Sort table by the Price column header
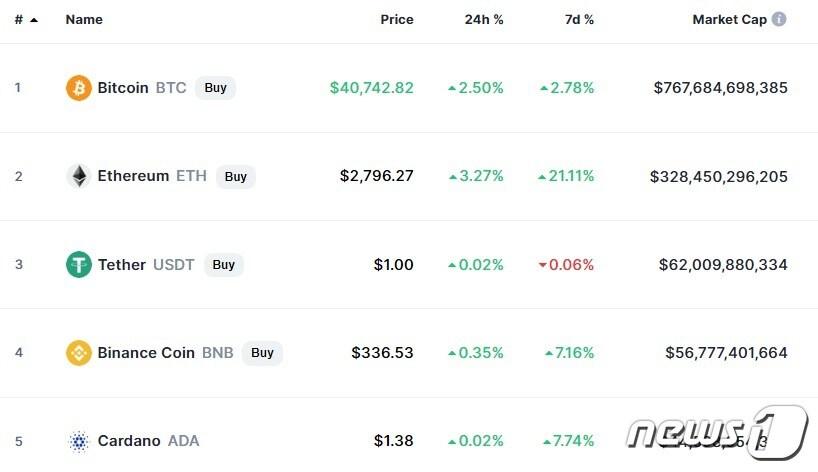The height and width of the screenshot is (472, 818). pos(396,20)
